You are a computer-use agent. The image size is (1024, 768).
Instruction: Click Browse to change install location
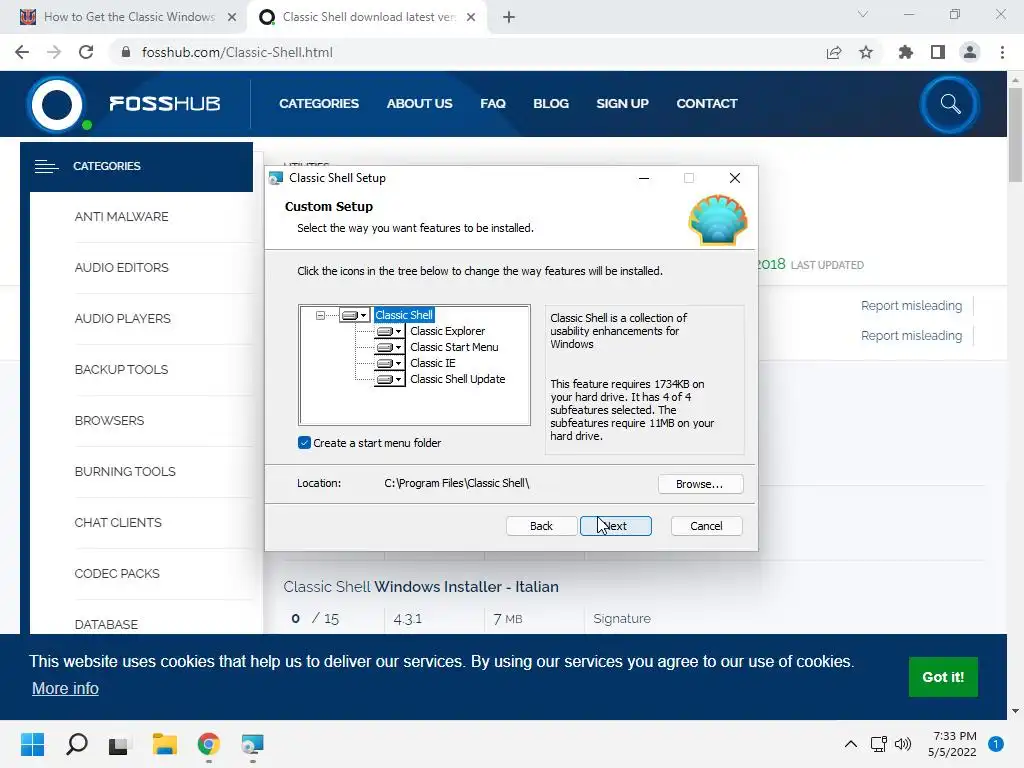(x=700, y=484)
